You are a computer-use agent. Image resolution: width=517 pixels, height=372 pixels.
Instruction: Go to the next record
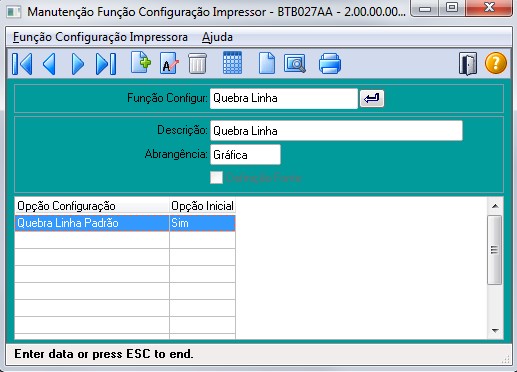click(x=78, y=63)
